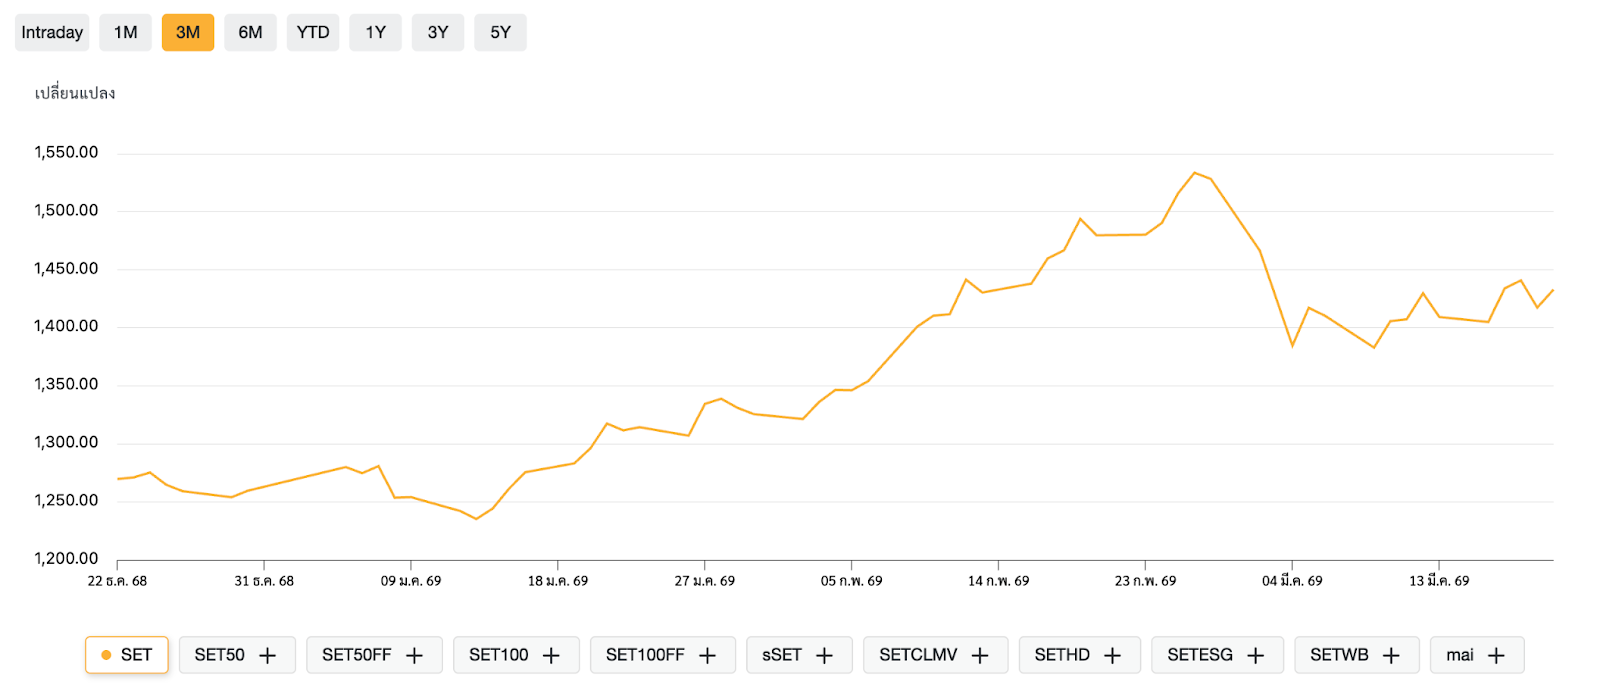Click the plus icon beside SETHD

pyautogui.click(x=1112, y=656)
